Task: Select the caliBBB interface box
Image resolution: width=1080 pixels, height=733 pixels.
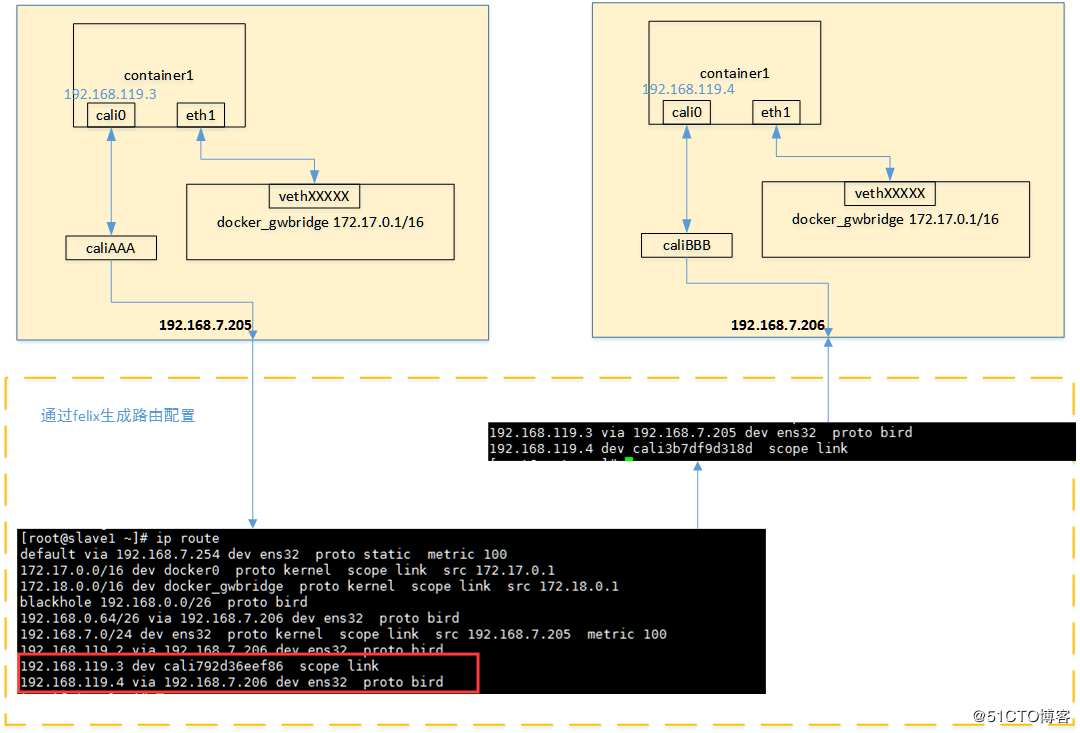Action: [687, 245]
